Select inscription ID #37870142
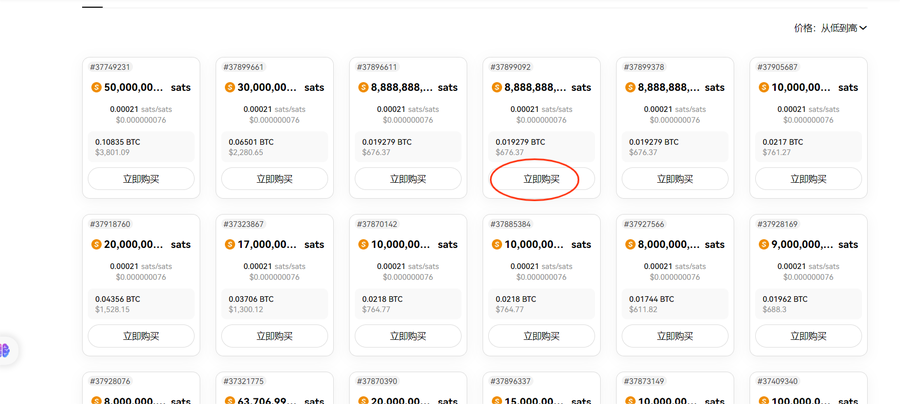 point(377,224)
